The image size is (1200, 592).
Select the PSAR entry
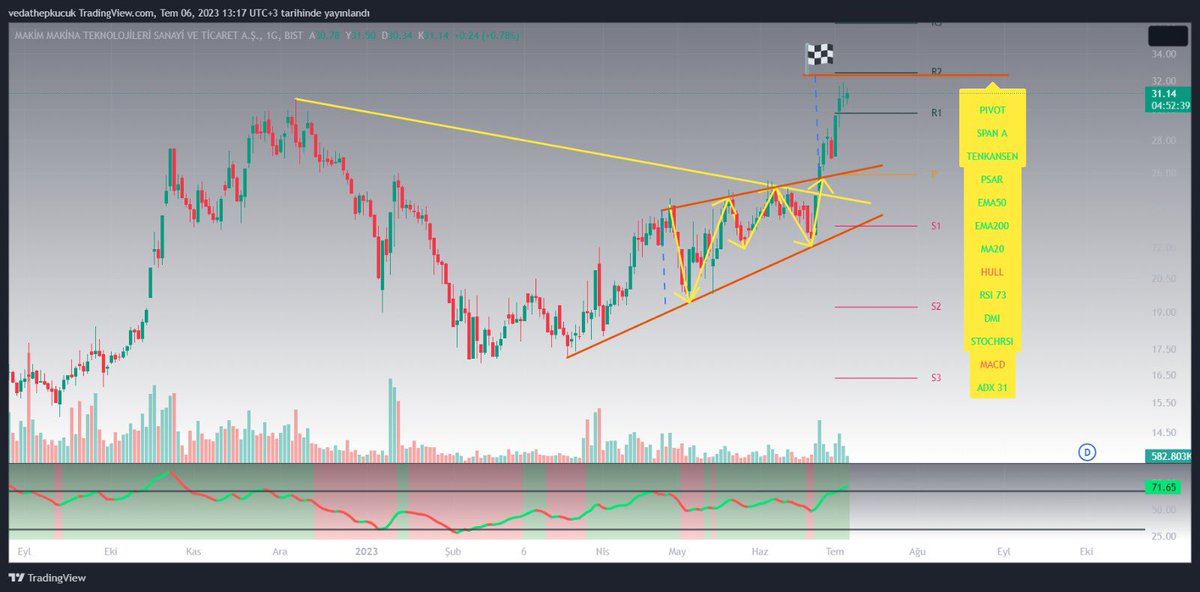pos(992,180)
